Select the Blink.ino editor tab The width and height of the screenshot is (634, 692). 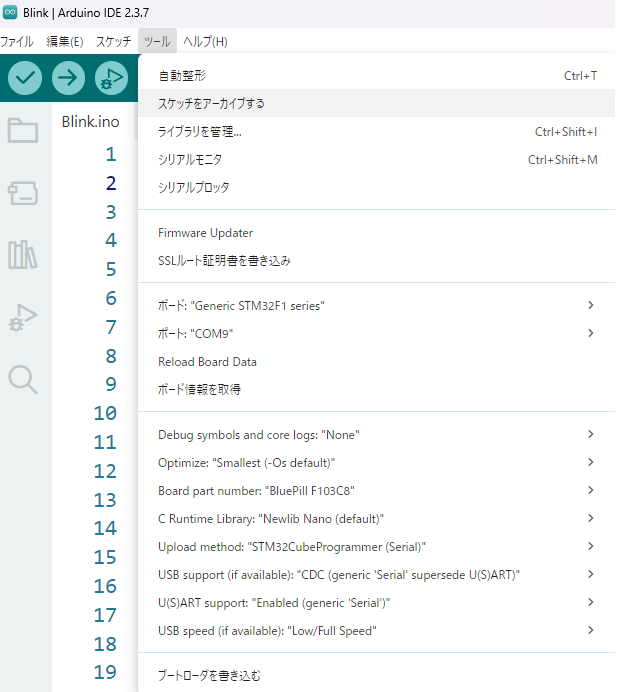click(90, 122)
